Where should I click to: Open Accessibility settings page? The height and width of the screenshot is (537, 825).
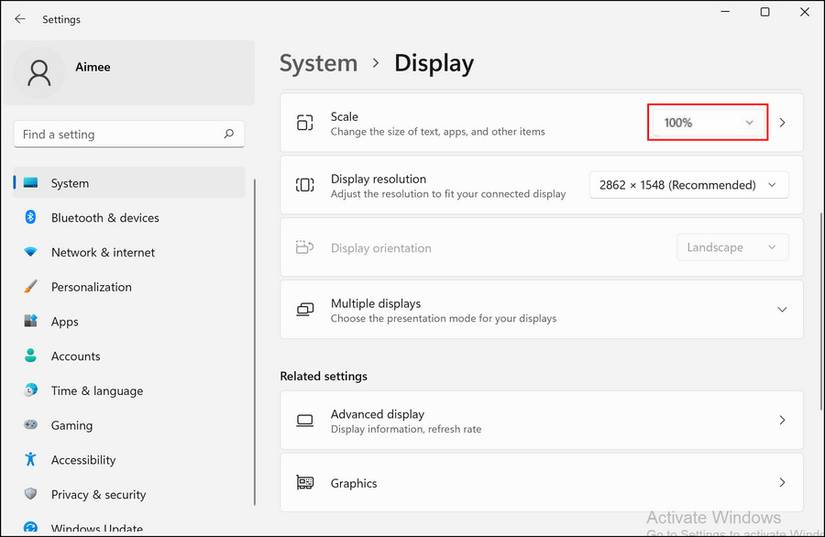[x=129, y=460]
